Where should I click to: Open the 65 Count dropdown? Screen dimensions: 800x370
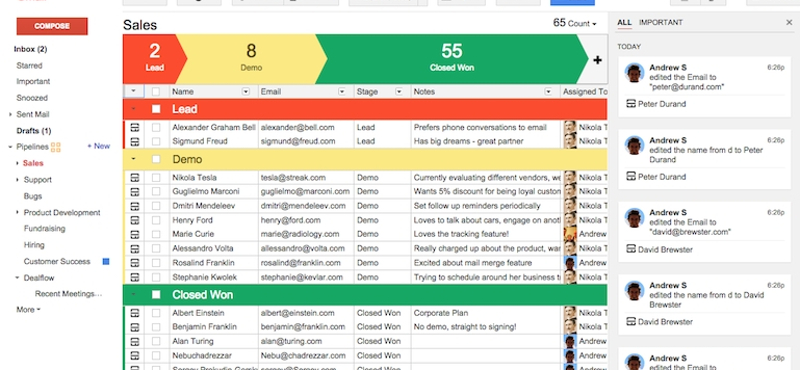tap(575, 23)
